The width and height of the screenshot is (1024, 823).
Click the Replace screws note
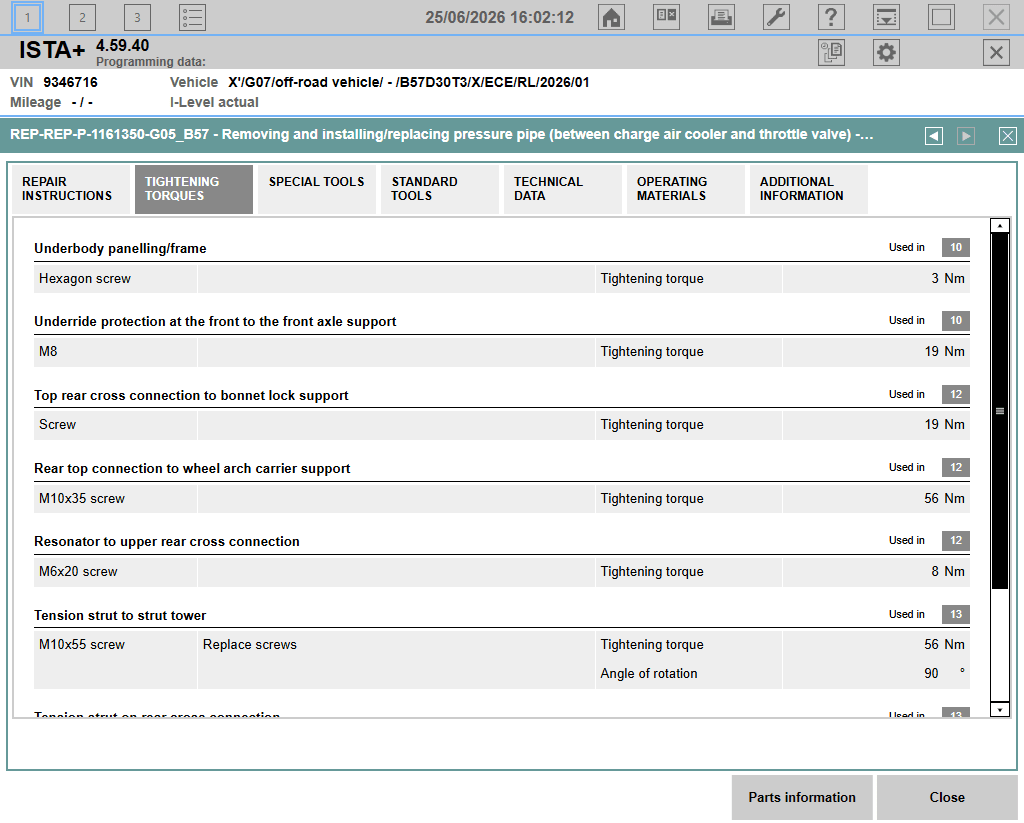(x=249, y=645)
